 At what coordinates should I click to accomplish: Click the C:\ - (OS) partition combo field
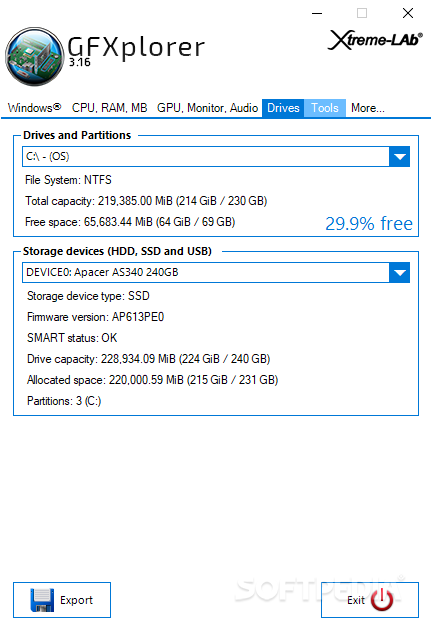coord(216,156)
